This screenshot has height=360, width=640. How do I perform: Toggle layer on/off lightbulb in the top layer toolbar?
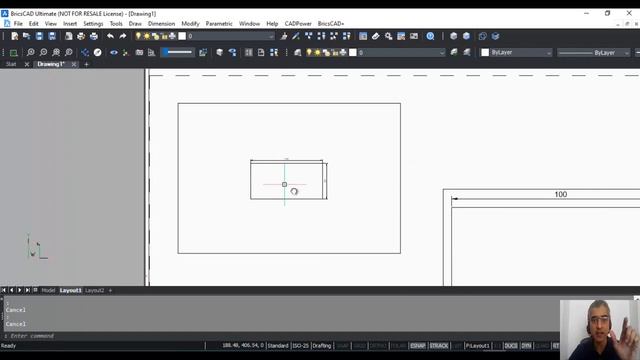coord(138,36)
